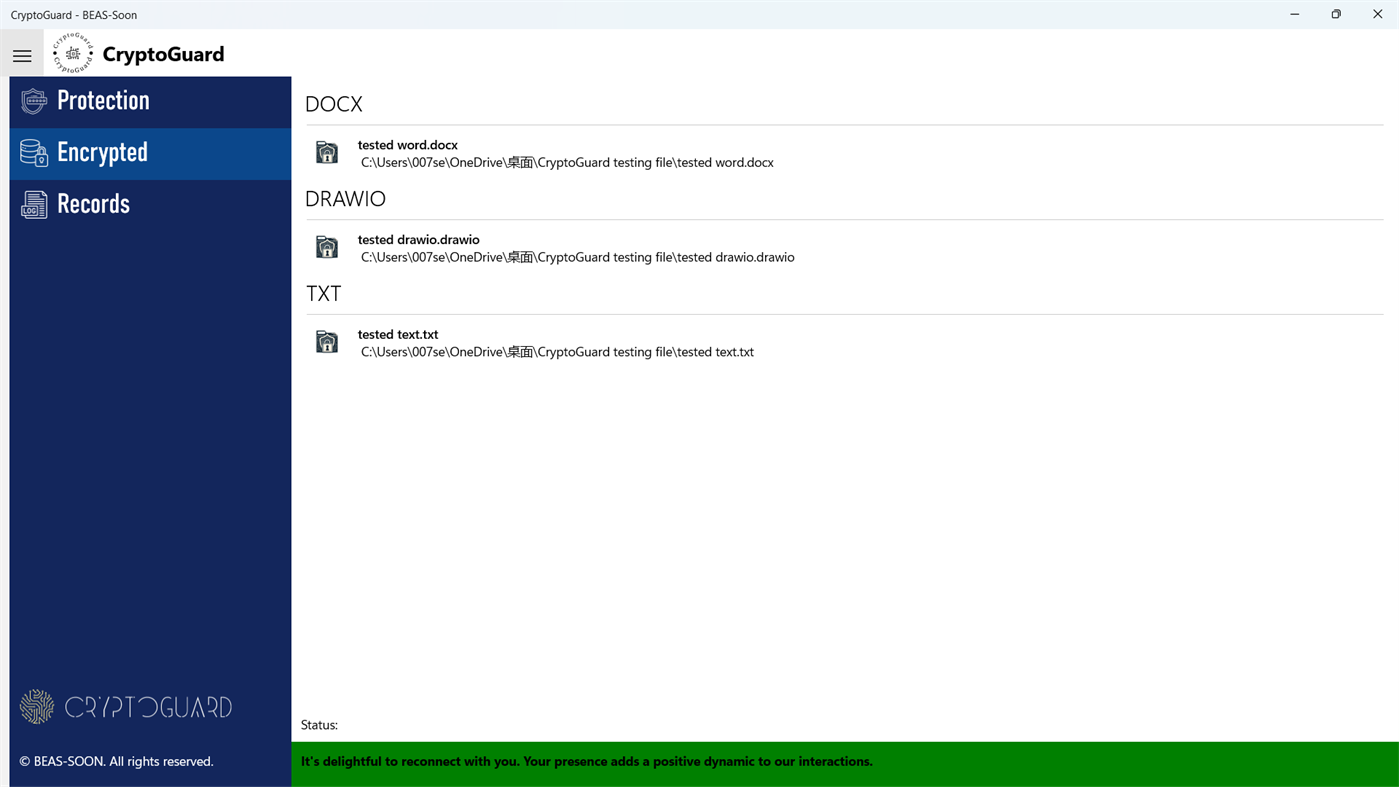Click the CryptoGuard fingerprint logo at sidebar bottom

36,706
